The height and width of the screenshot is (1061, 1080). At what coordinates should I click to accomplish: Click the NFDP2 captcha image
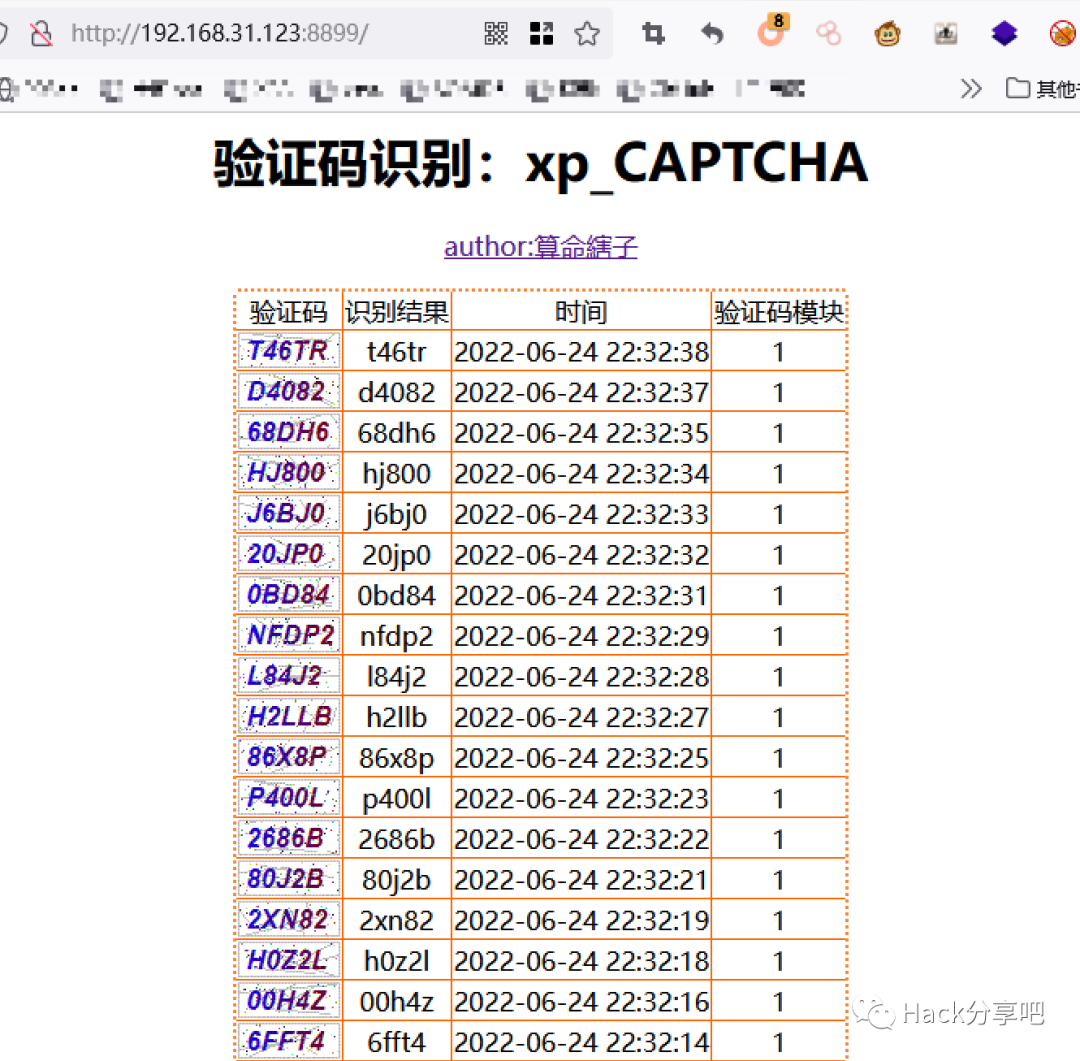coord(289,635)
